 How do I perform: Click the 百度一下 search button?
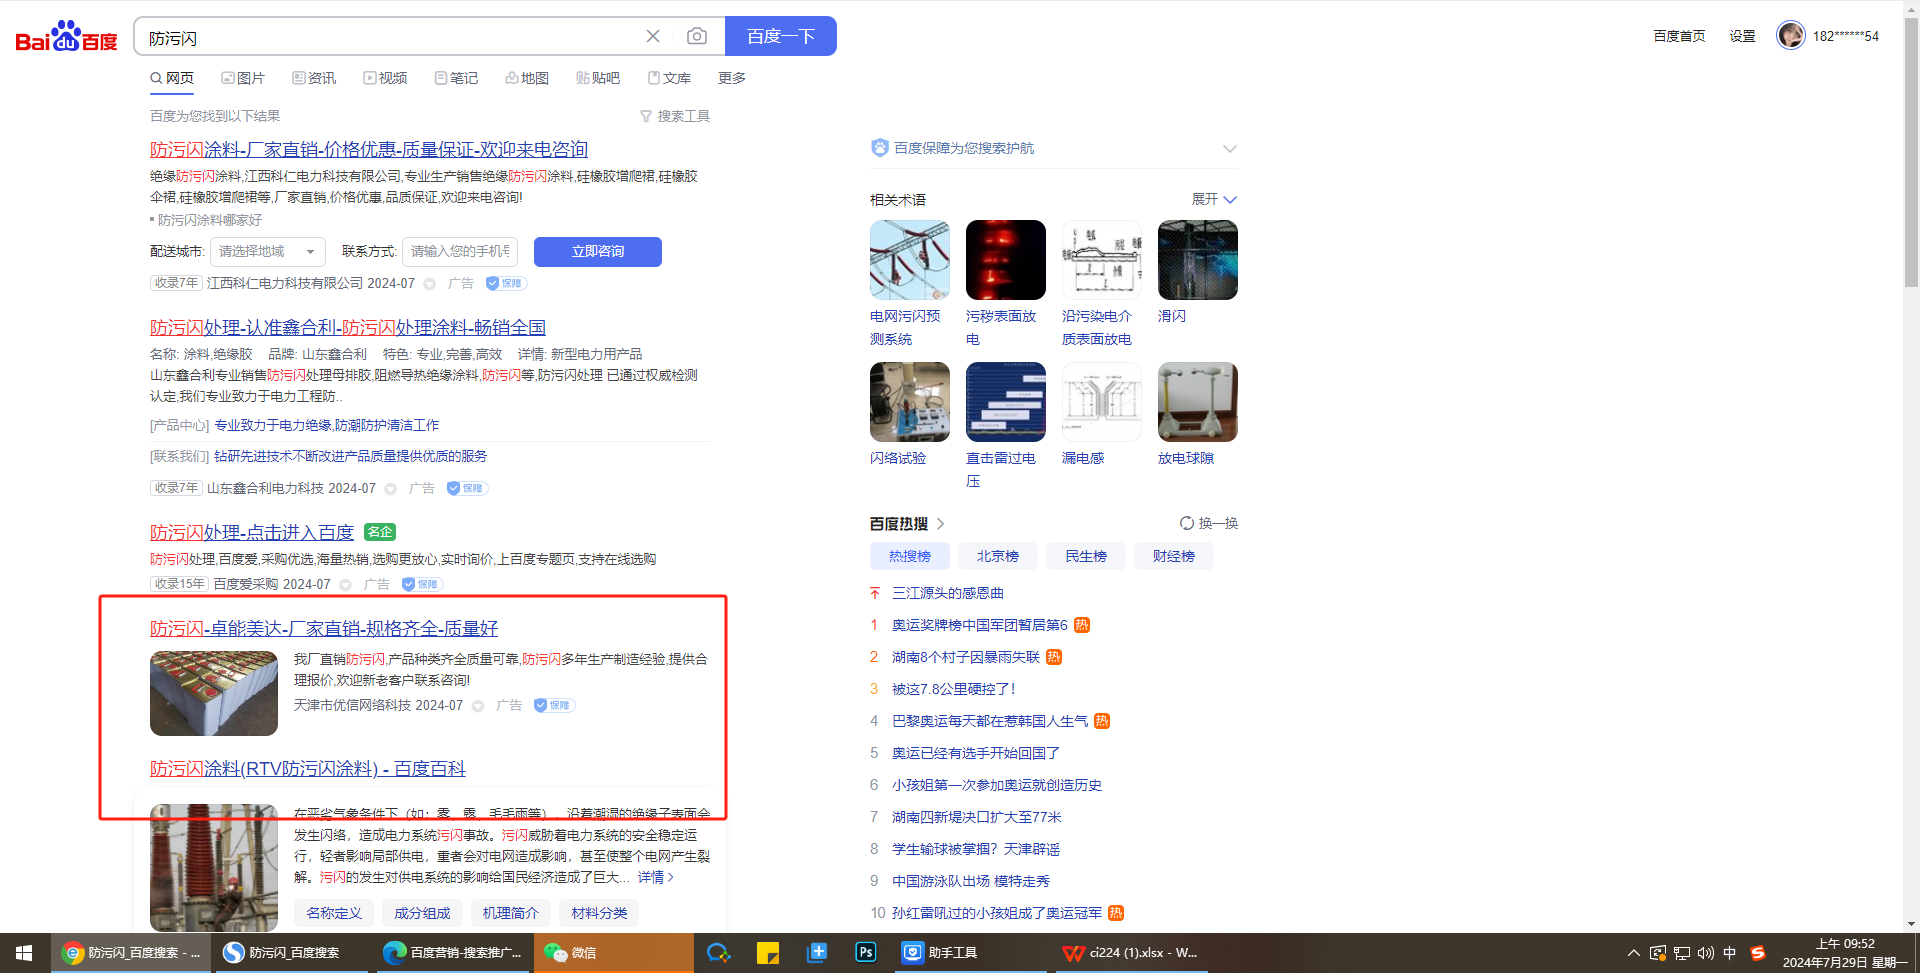click(781, 36)
